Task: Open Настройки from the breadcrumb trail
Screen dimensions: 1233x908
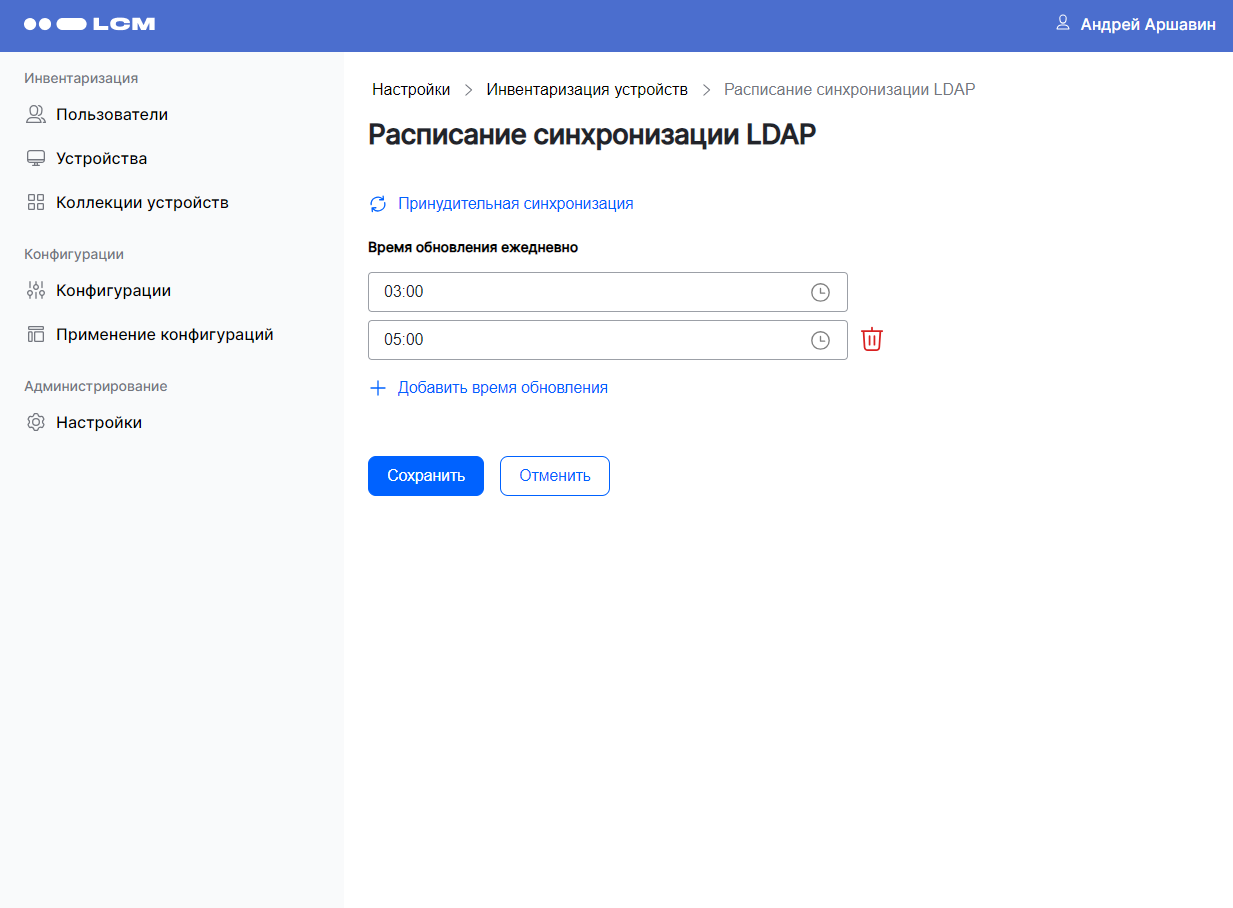Action: point(411,89)
